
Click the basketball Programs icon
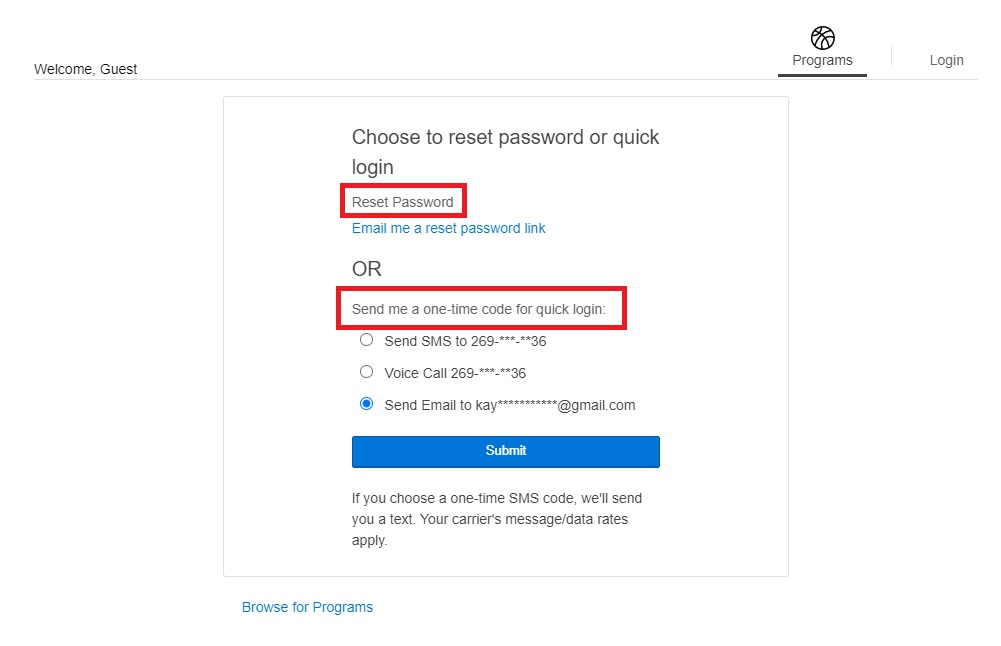[x=822, y=38]
